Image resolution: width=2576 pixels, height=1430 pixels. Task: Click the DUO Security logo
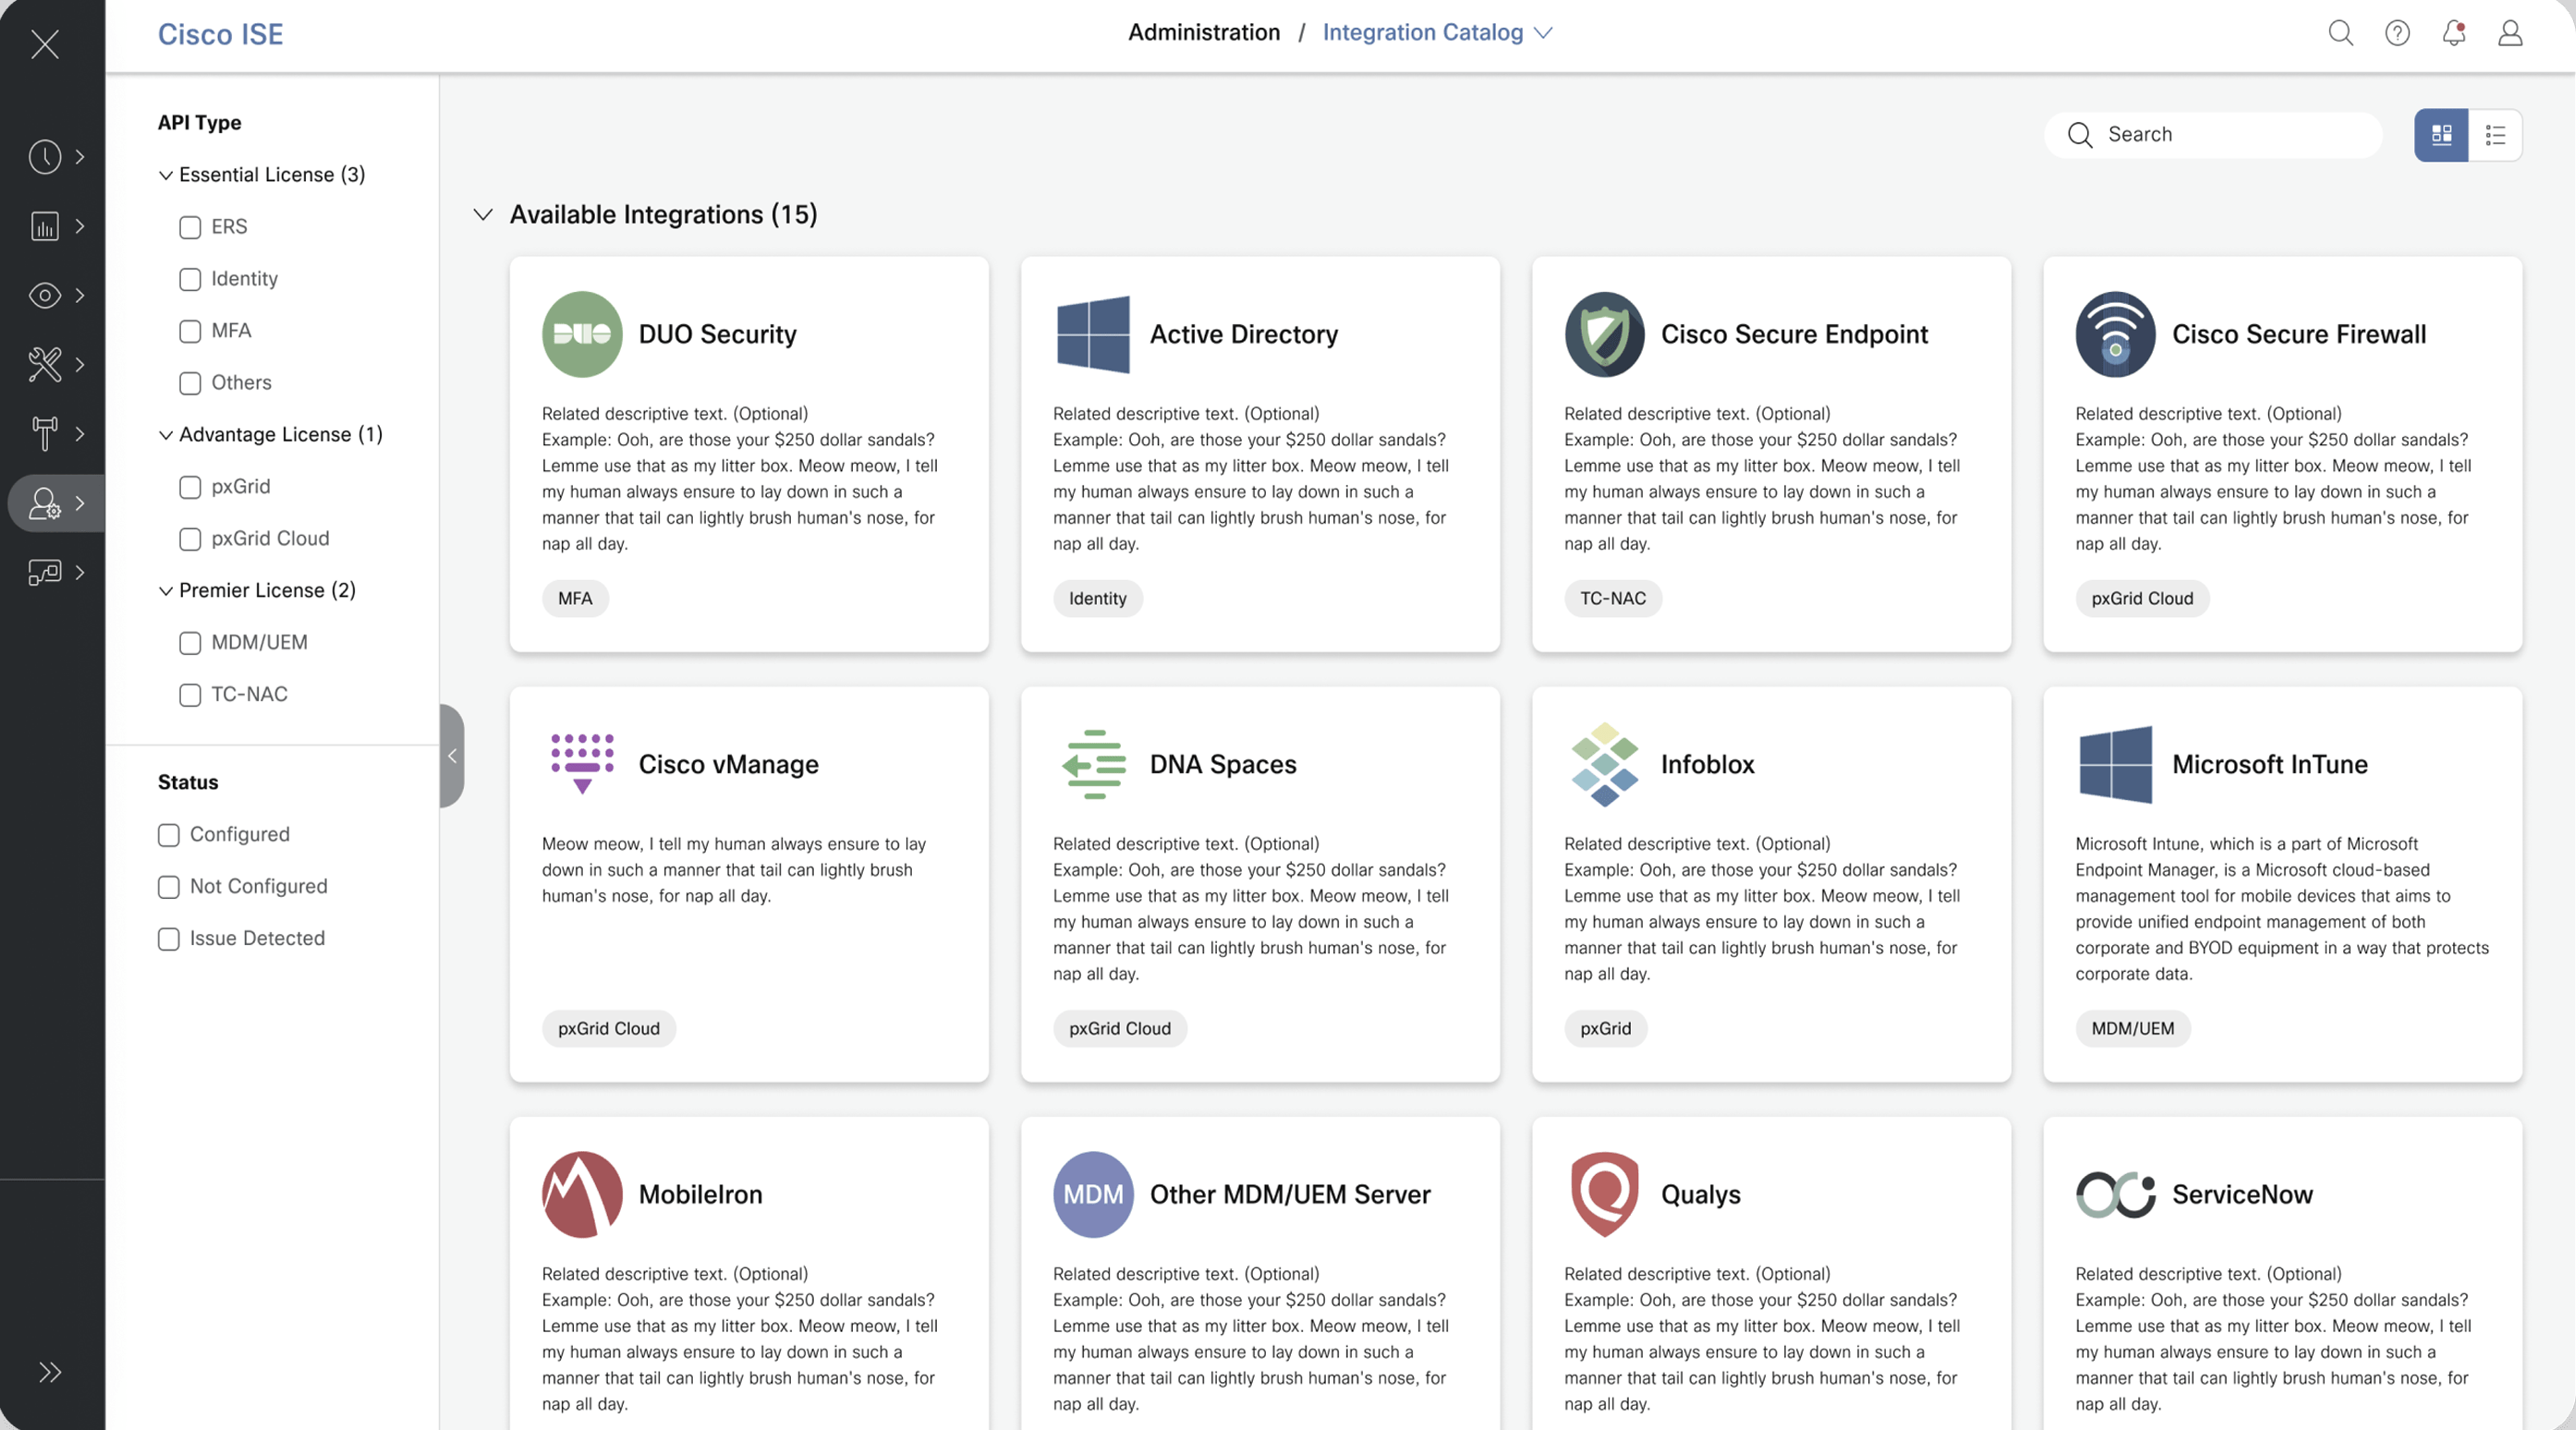click(582, 334)
